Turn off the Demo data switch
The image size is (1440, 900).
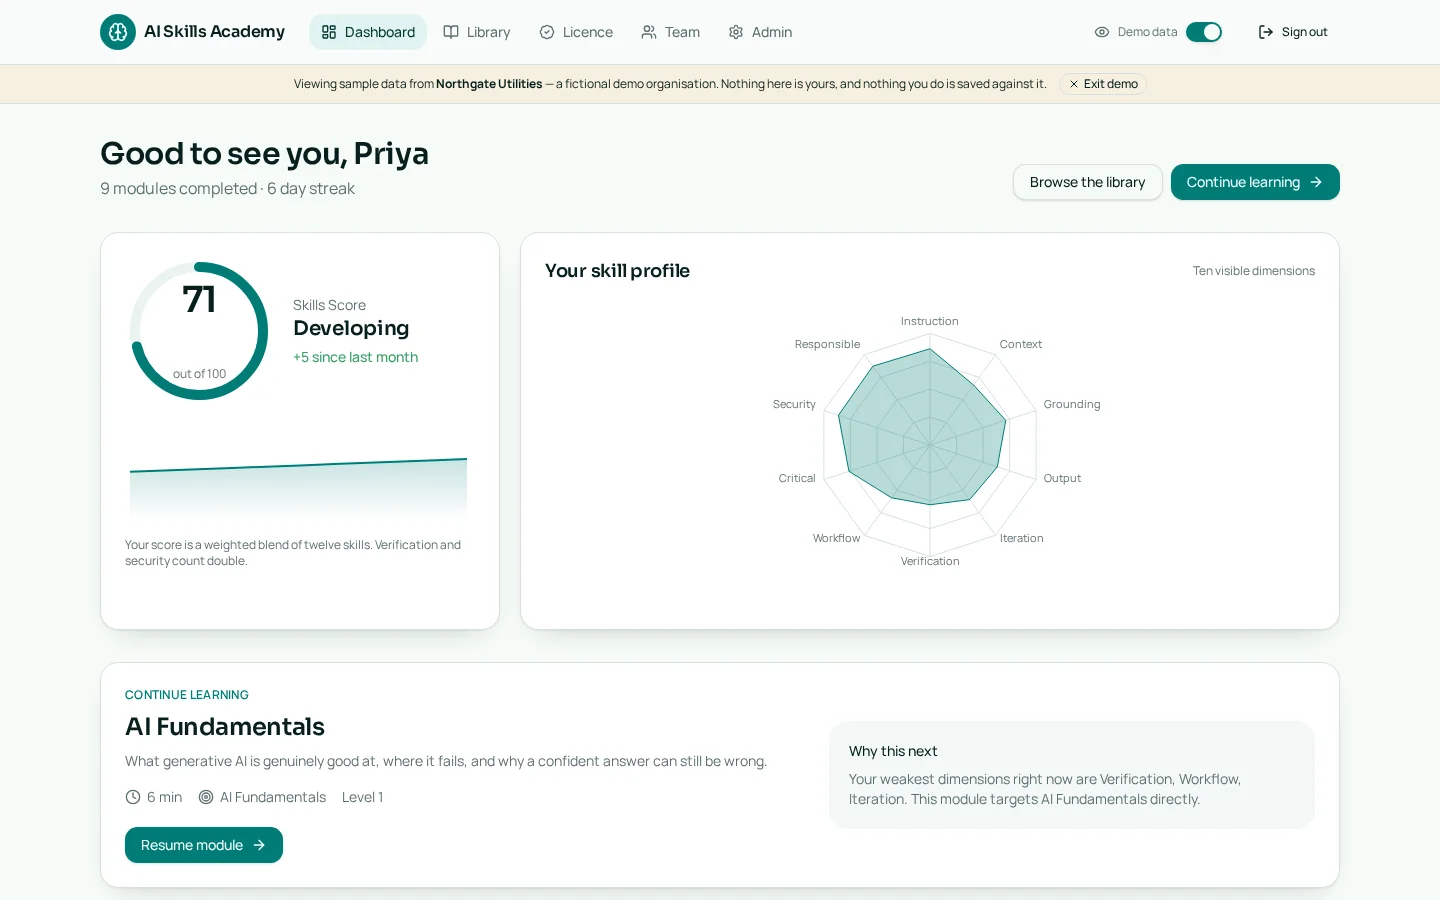coord(1204,32)
